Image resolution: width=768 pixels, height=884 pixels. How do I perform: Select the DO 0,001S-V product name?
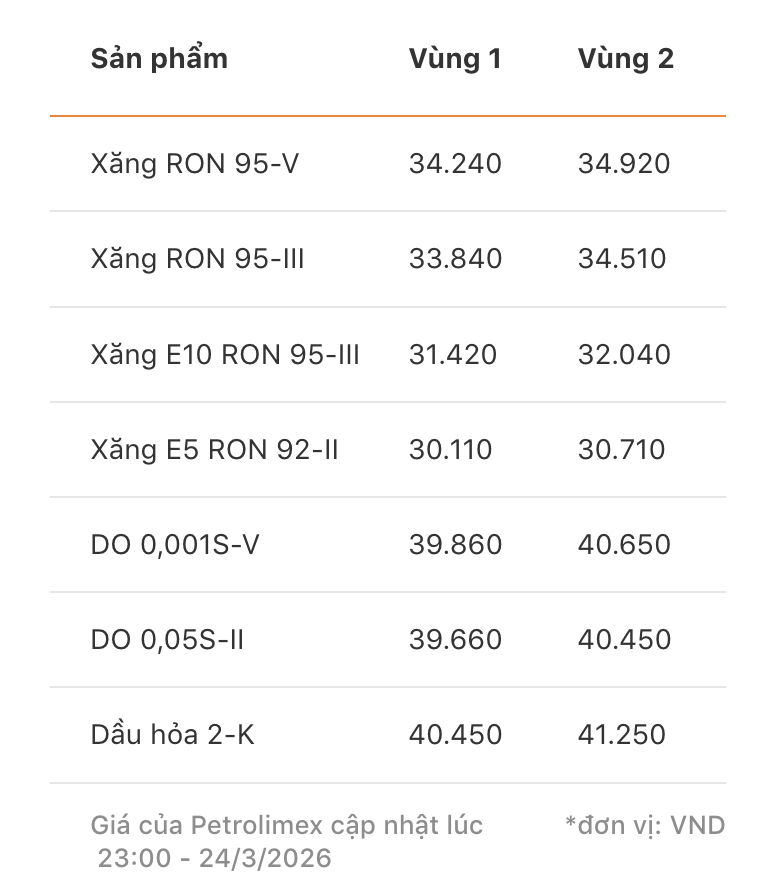point(175,545)
